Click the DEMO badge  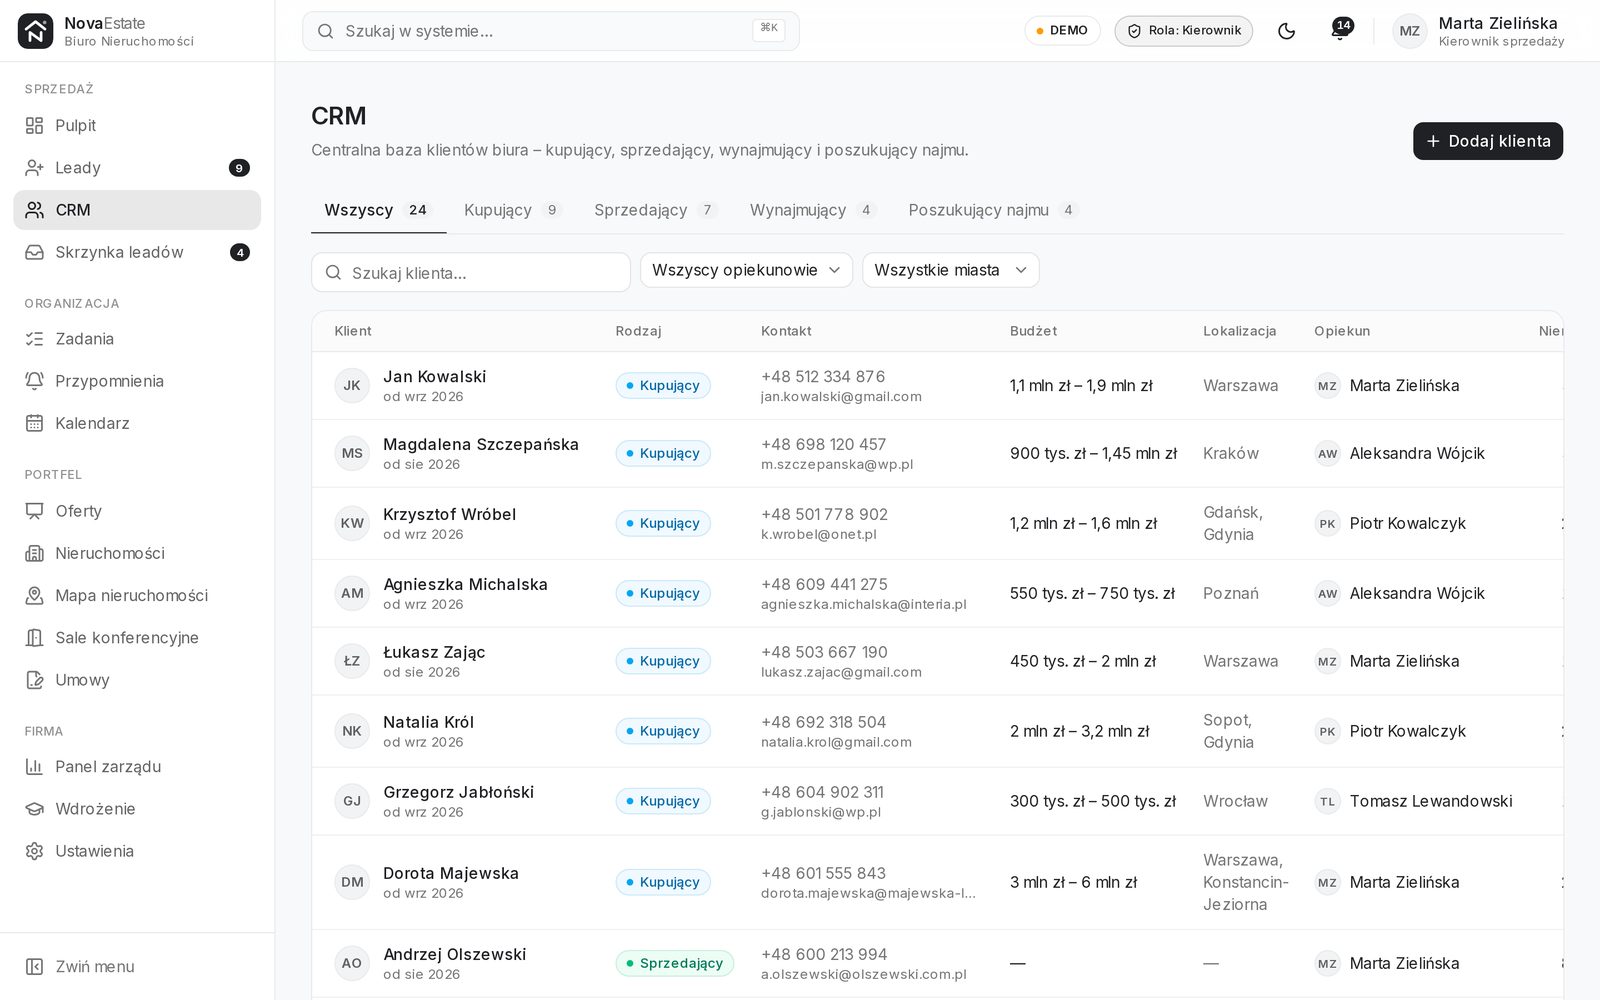point(1062,31)
